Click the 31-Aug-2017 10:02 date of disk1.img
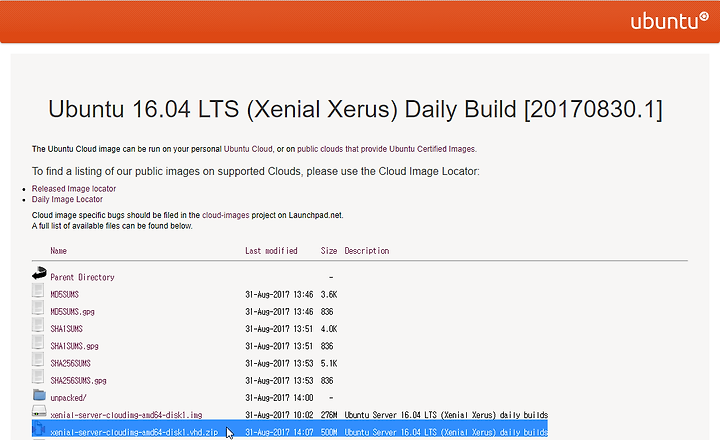This screenshot has height=440, width=720. point(279,415)
